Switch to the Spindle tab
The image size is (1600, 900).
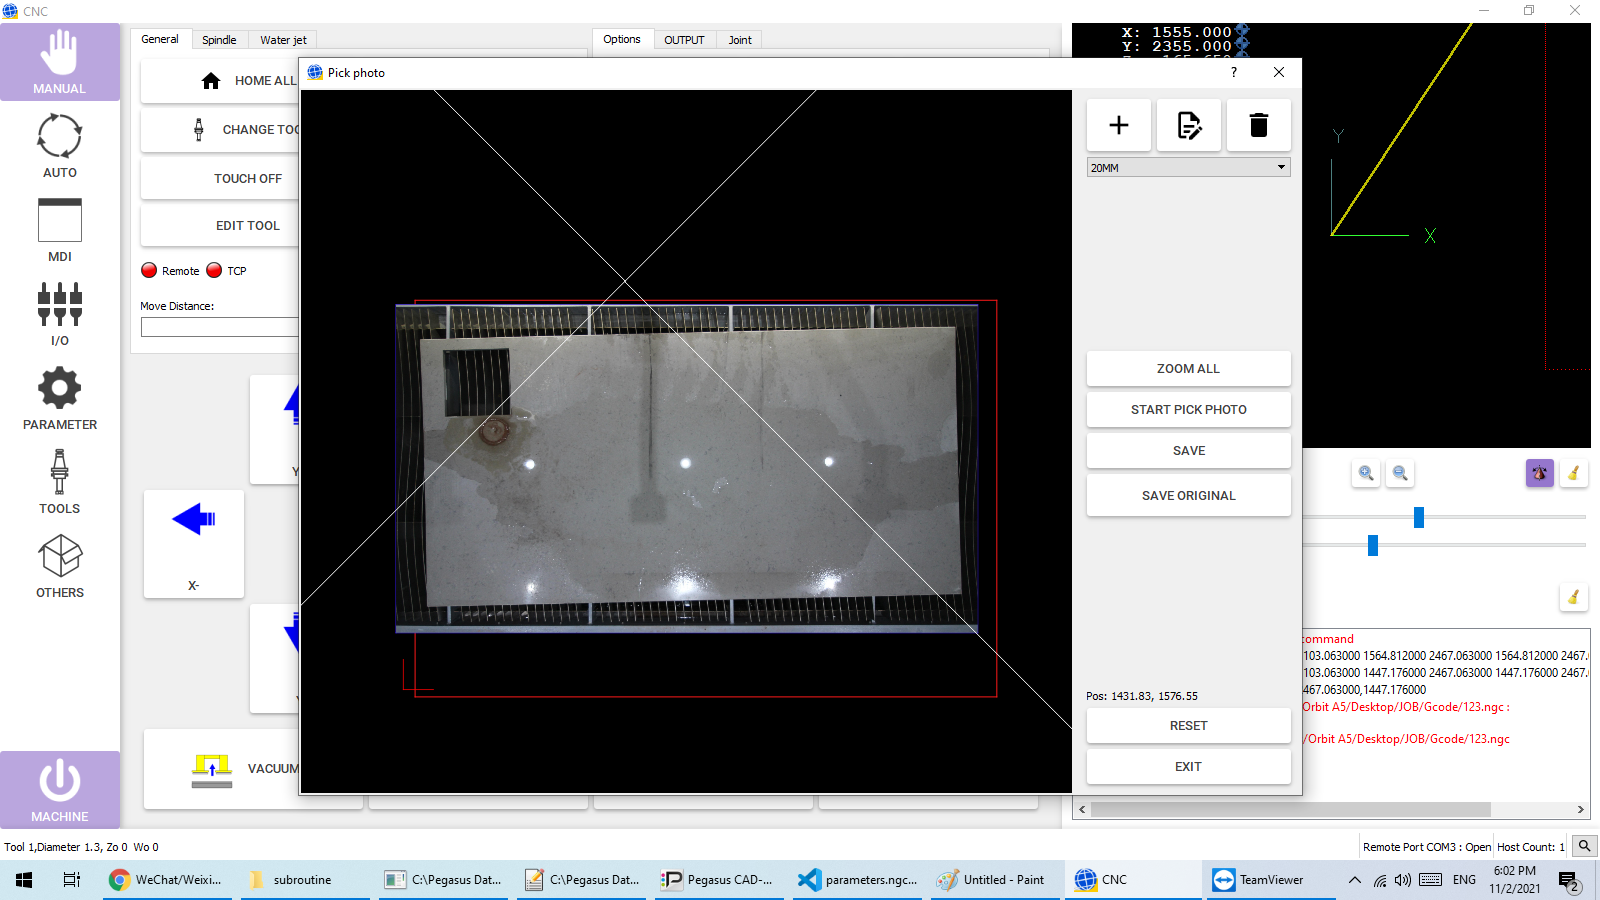pyautogui.click(x=219, y=40)
